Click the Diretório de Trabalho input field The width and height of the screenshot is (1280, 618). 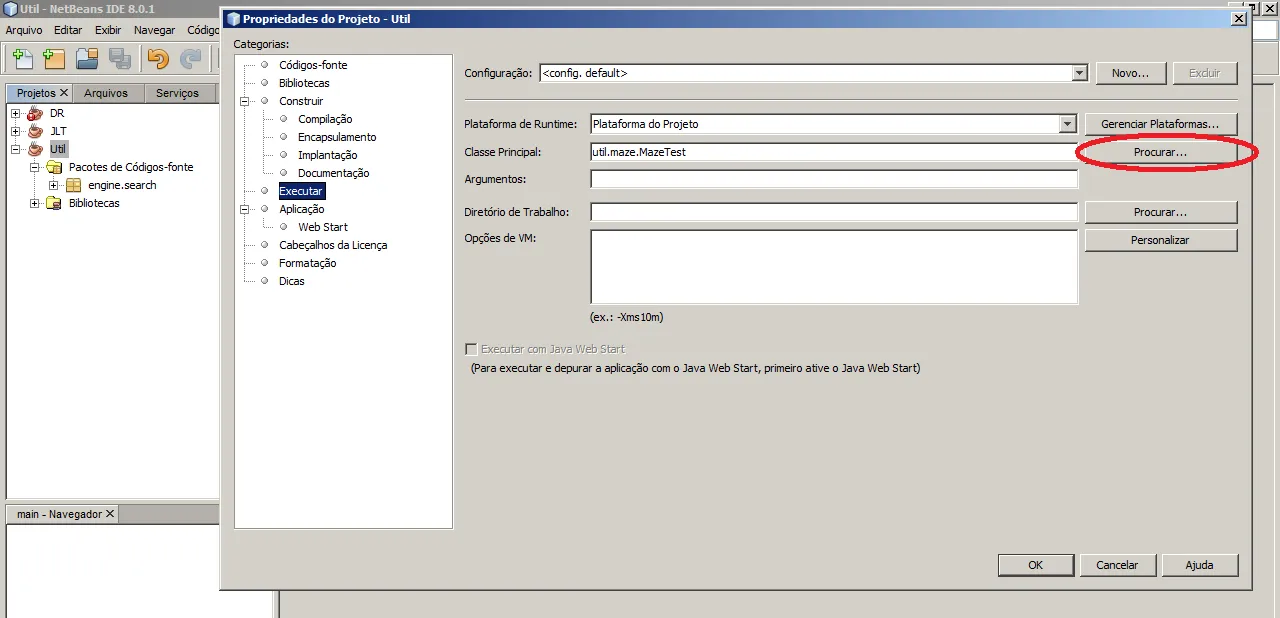click(833, 212)
